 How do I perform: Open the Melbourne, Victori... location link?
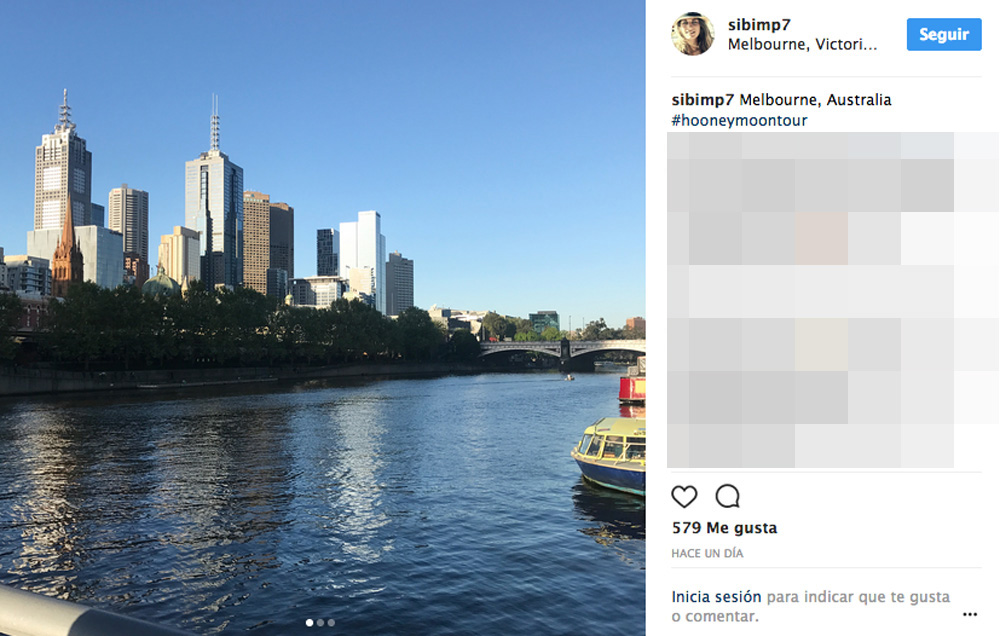click(802, 44)
